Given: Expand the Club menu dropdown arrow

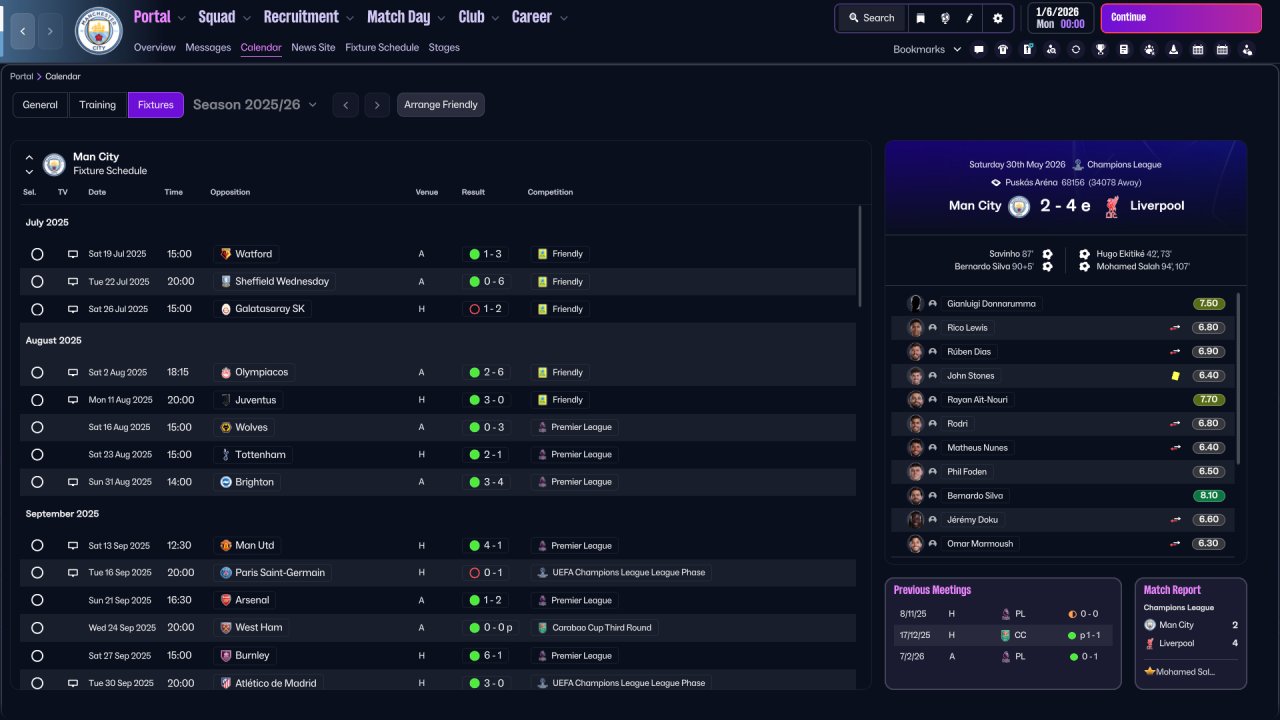Looking at the screenshot, I should coord(494,18).
